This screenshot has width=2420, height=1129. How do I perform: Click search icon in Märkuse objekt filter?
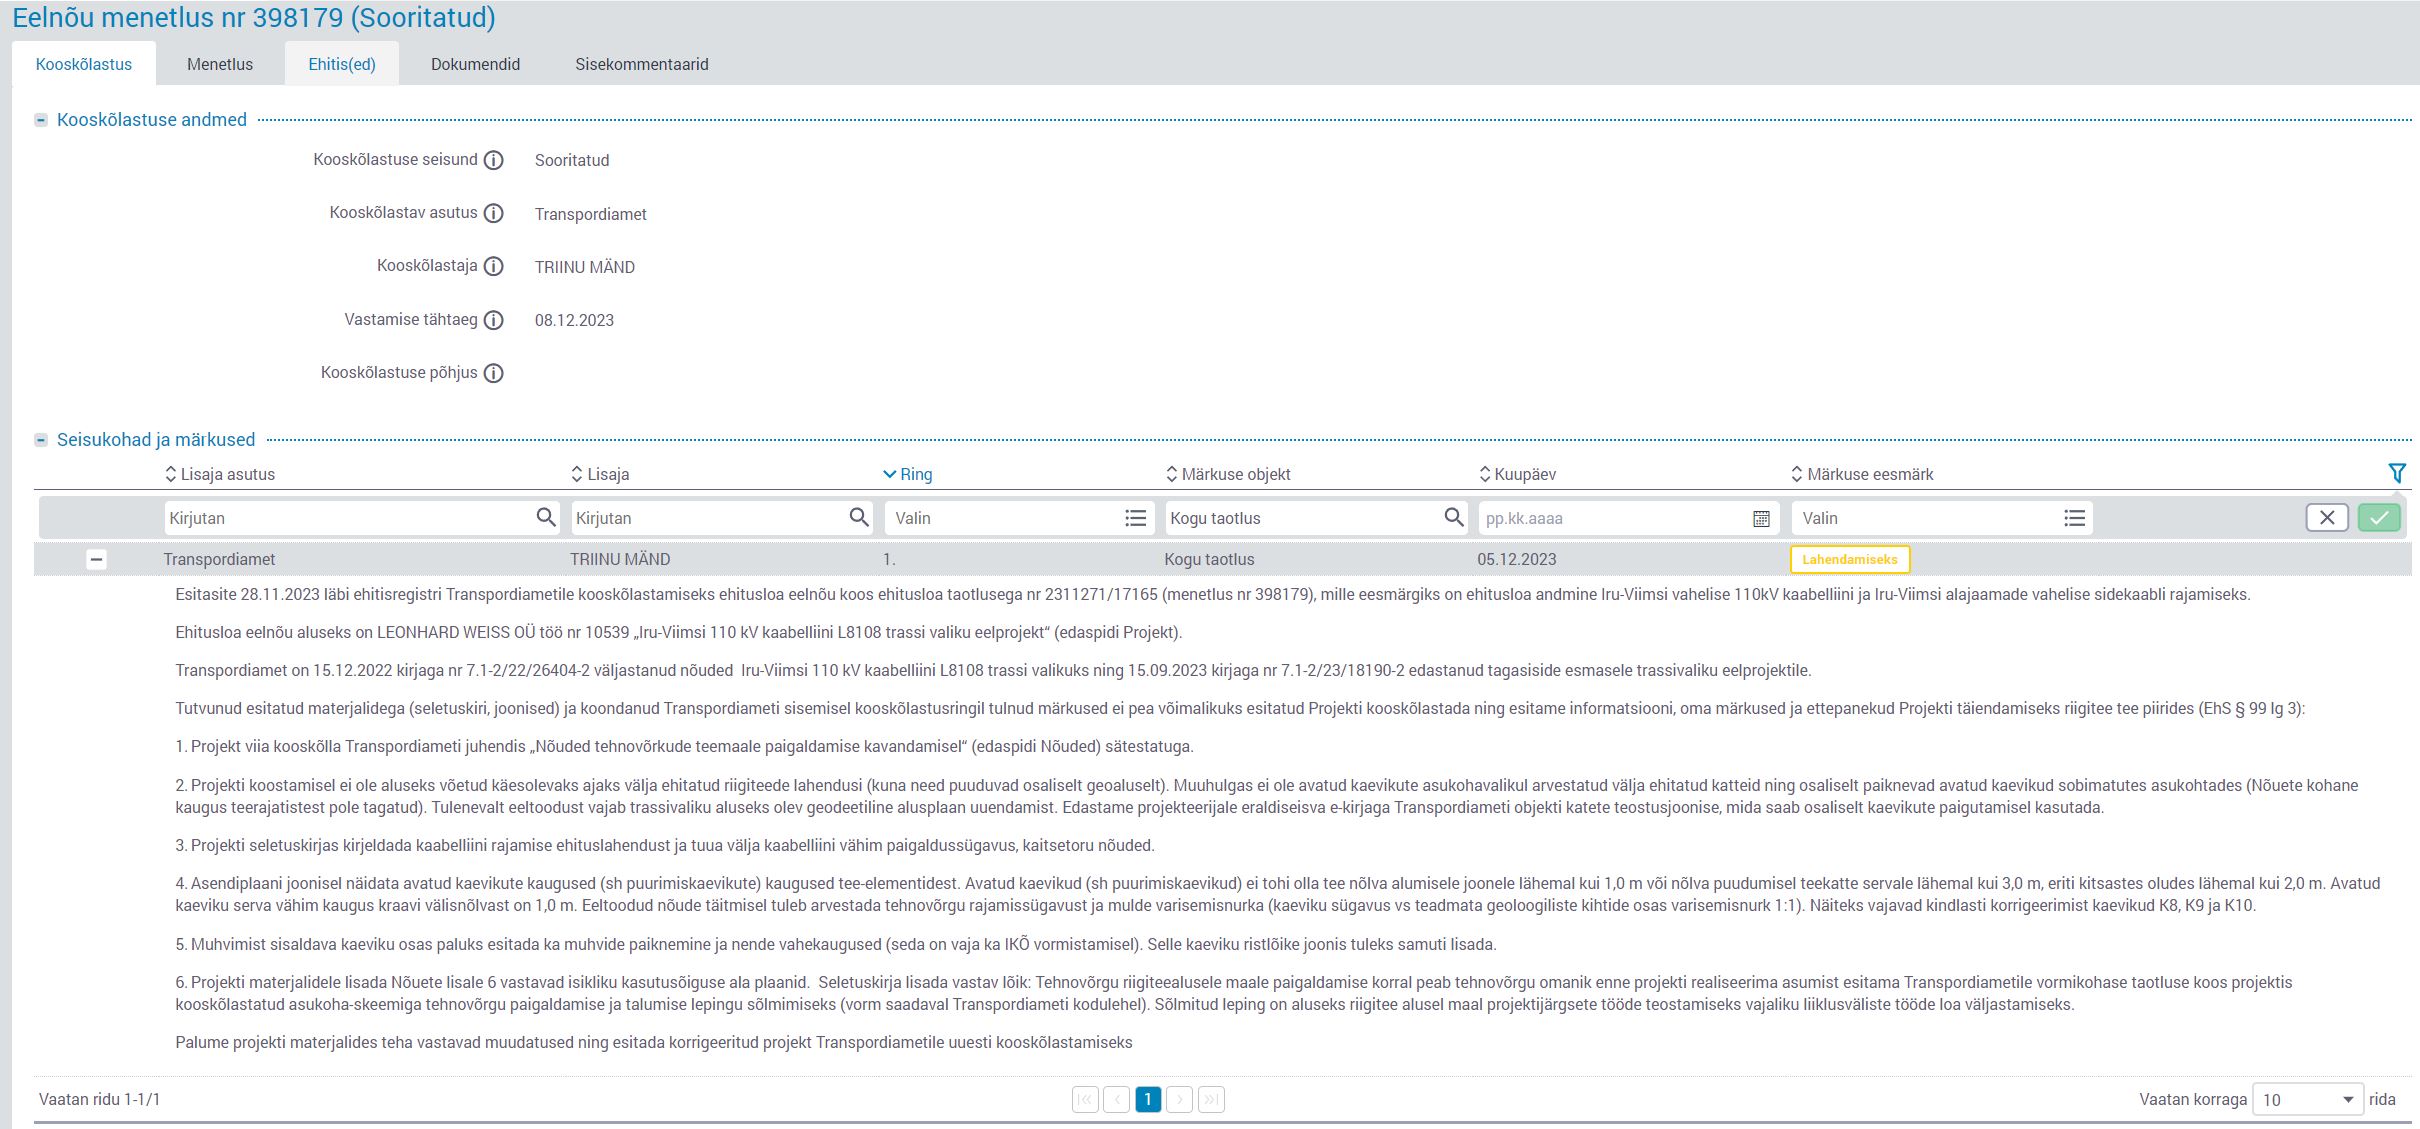1453,517
